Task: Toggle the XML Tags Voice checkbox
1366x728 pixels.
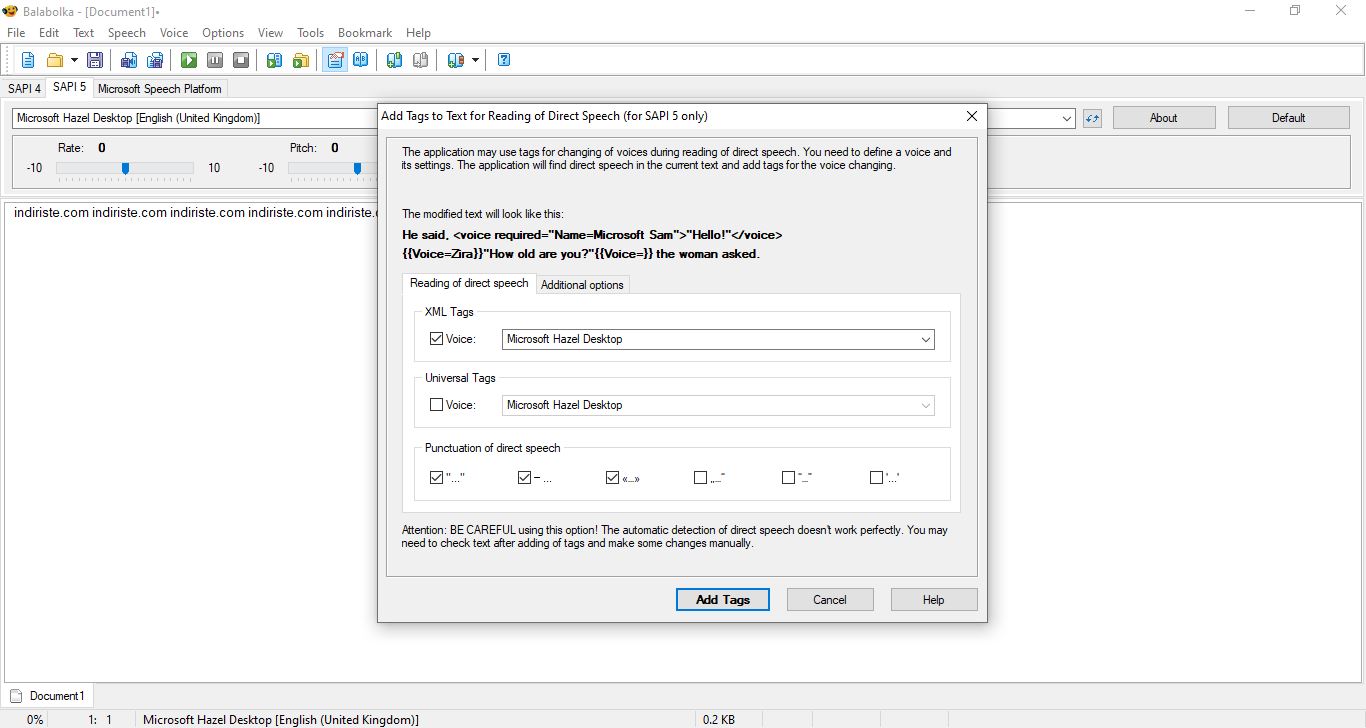Action: pos(436,339)
